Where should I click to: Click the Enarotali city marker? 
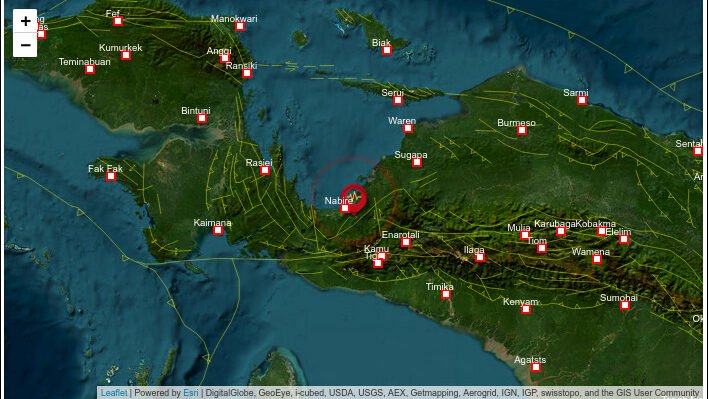(405, 242)
